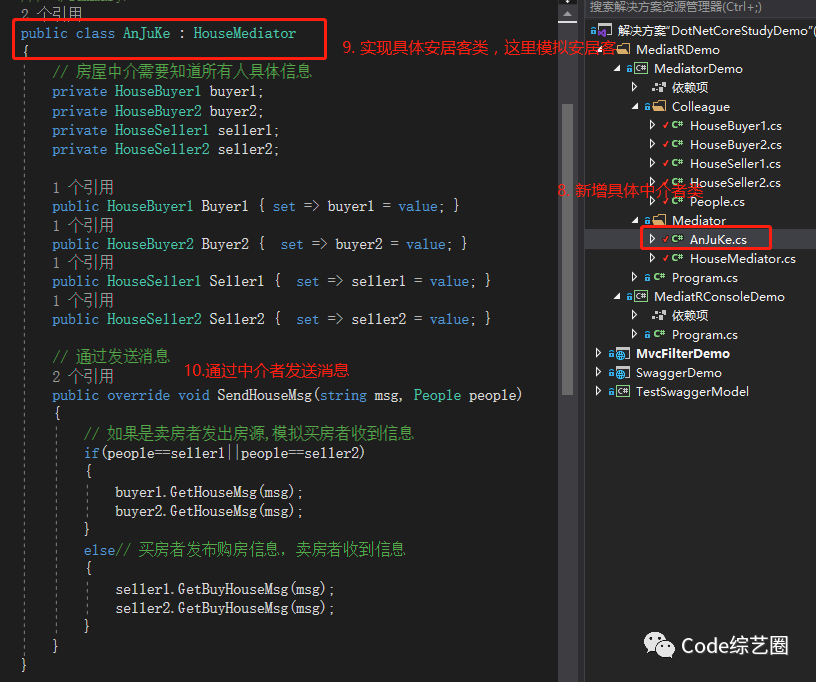
Task: Click the SwaggerDemo web project icon
Action: tap(623, 373)
